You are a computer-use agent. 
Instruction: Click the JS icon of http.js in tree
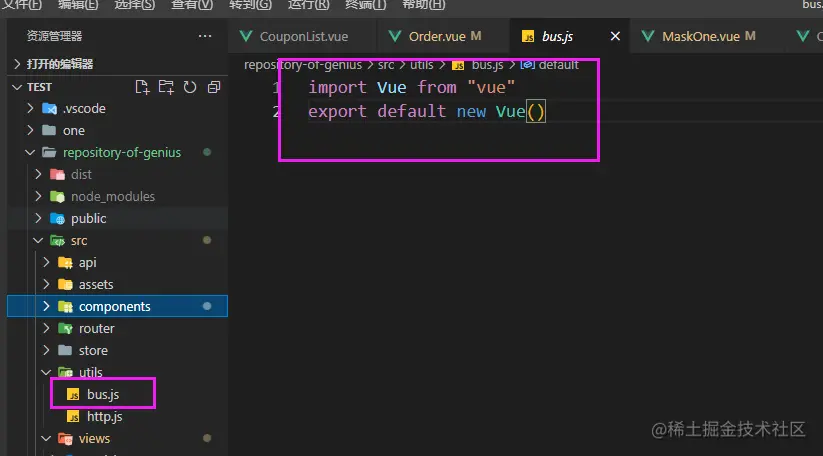click(x=73, y=417)
